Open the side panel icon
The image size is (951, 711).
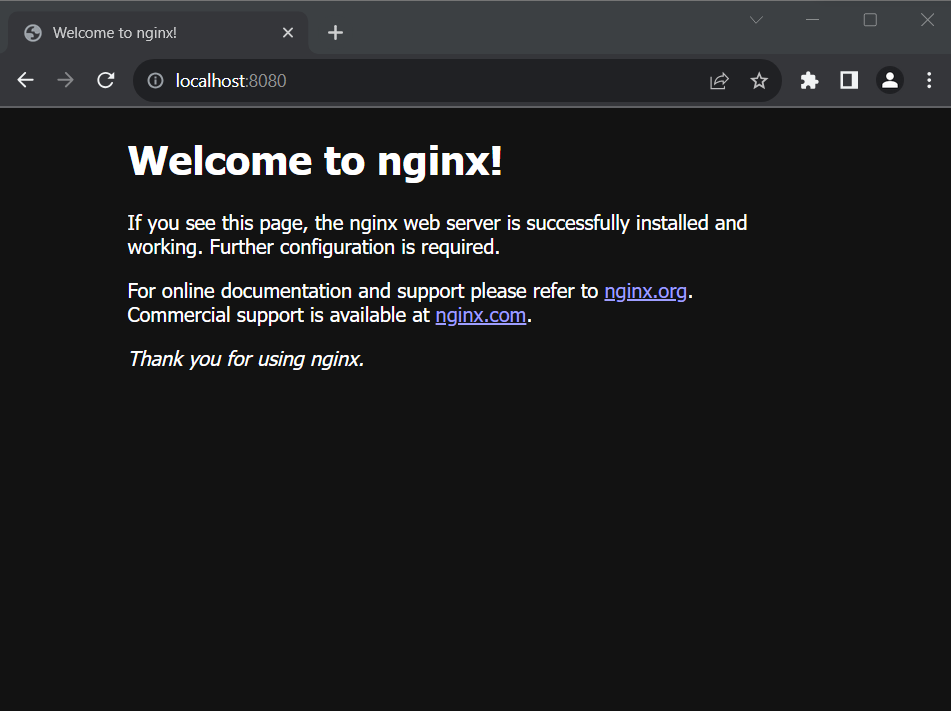tap(849, 80)
